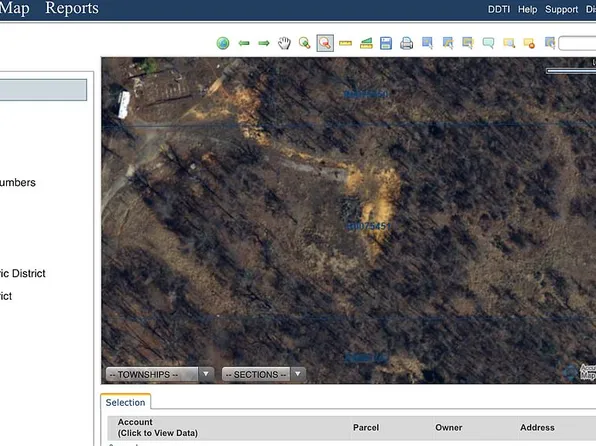Select the speech bubble annotation tool
This screenshot has height=446, width=596.
[x=488, y=43]
